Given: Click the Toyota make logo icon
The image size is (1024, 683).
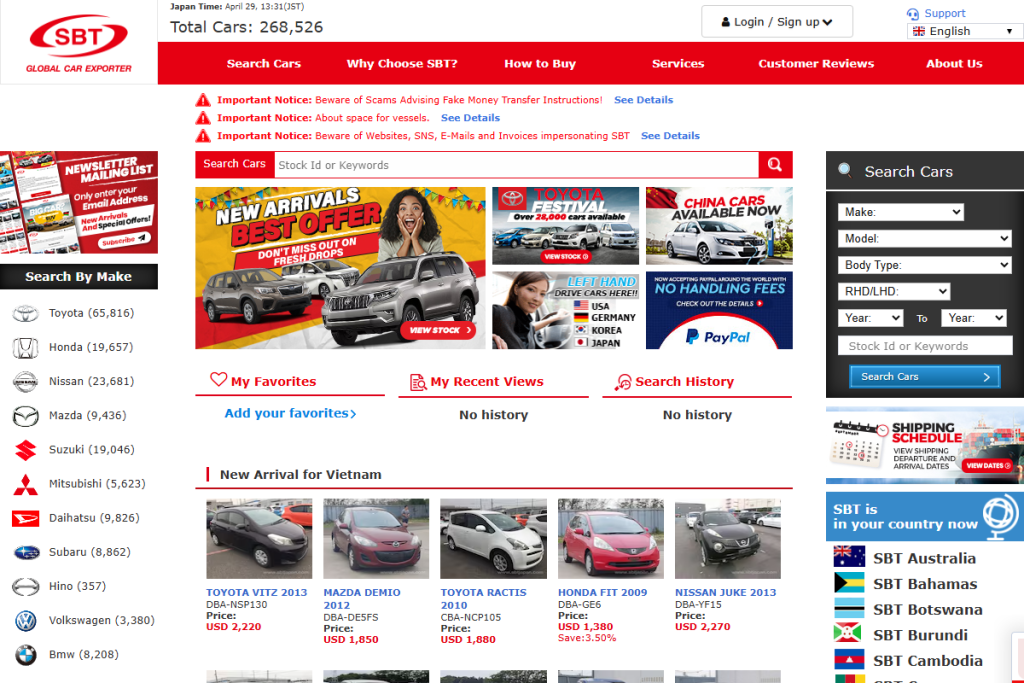Looking at the screenshot, I should point(26,313).
